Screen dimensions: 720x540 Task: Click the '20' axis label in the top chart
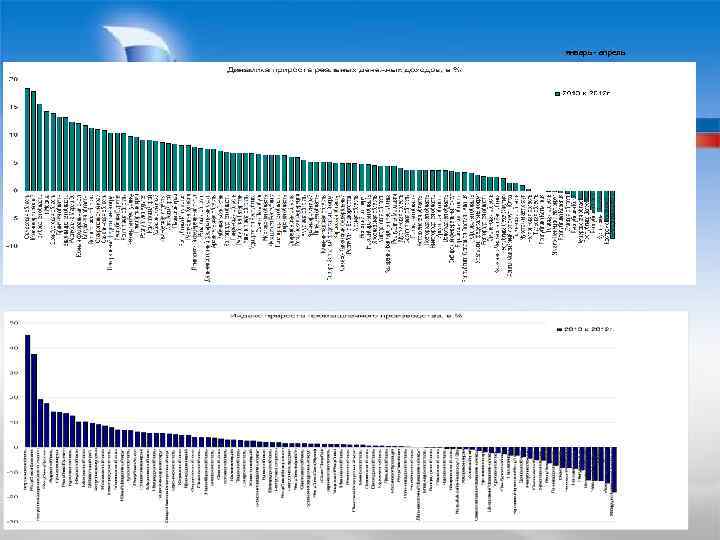(x=13, y=79)
